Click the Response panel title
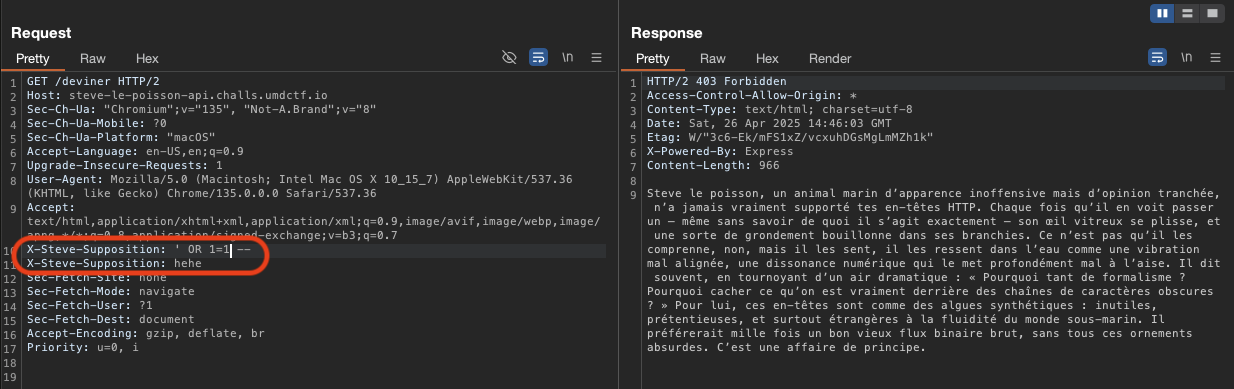Image resolution: width=1234 pixels, height=389 pixels. click(x=667, y=33)
